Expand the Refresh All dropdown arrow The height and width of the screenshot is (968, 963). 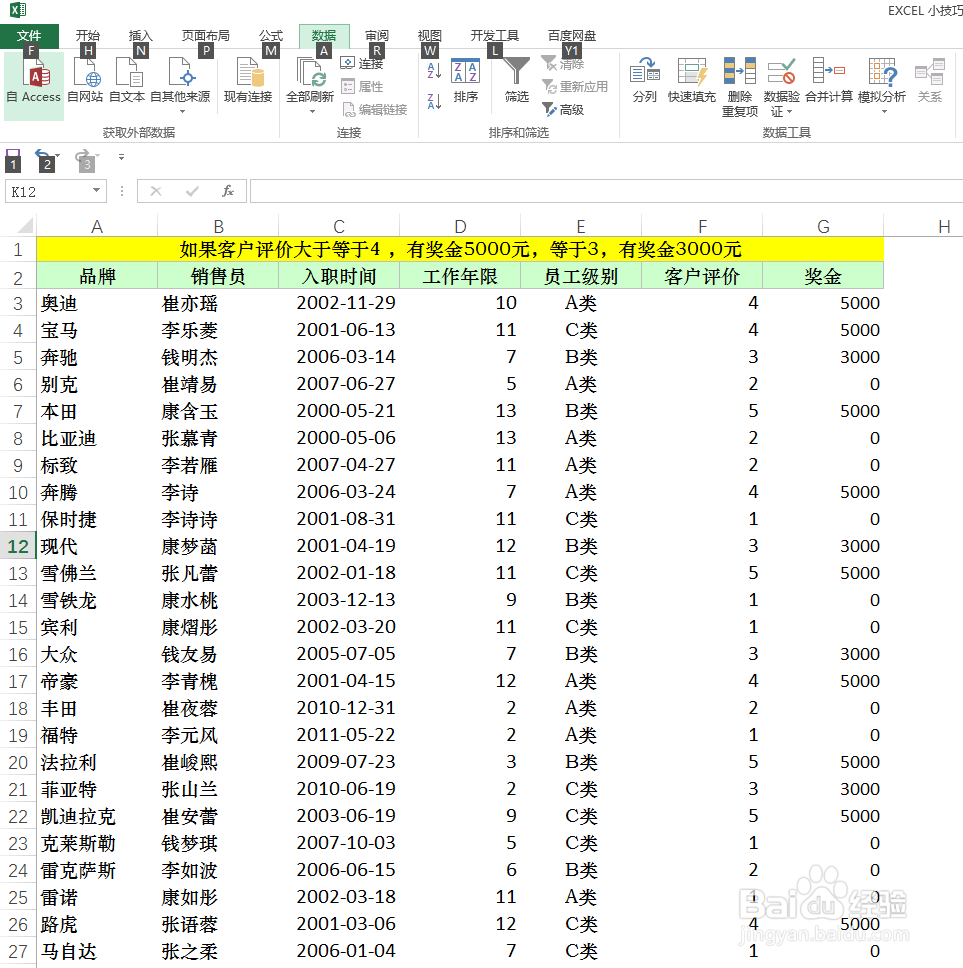(312, 112)
